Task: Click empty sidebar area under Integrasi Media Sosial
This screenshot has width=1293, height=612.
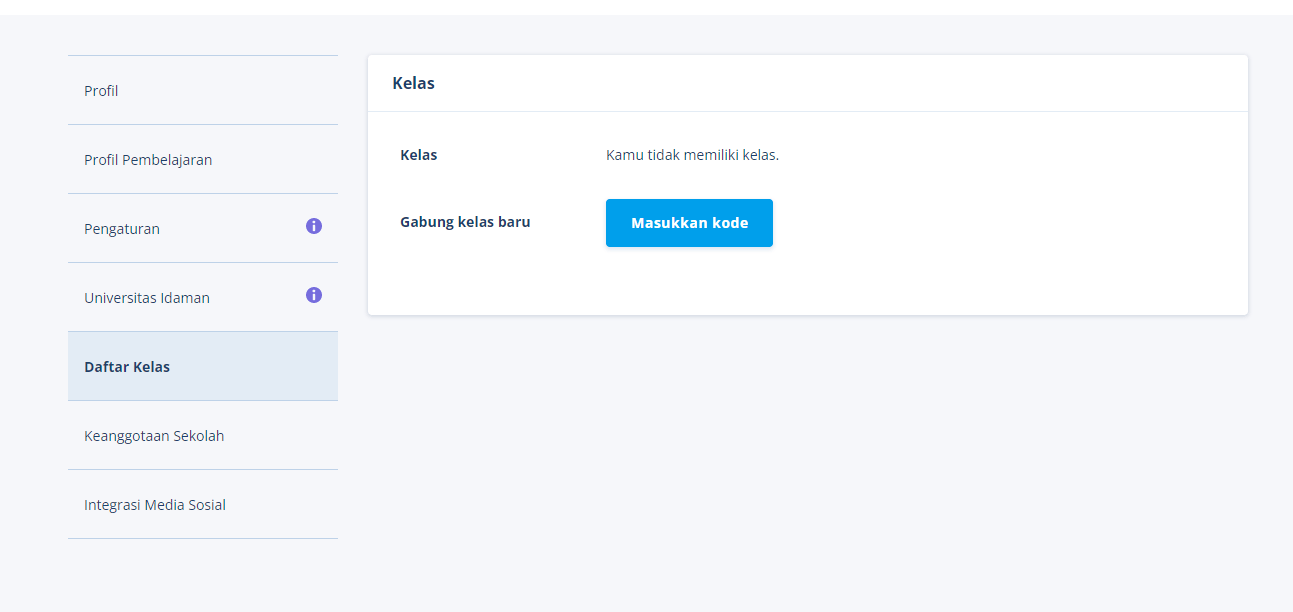Action: click(203, 575)
